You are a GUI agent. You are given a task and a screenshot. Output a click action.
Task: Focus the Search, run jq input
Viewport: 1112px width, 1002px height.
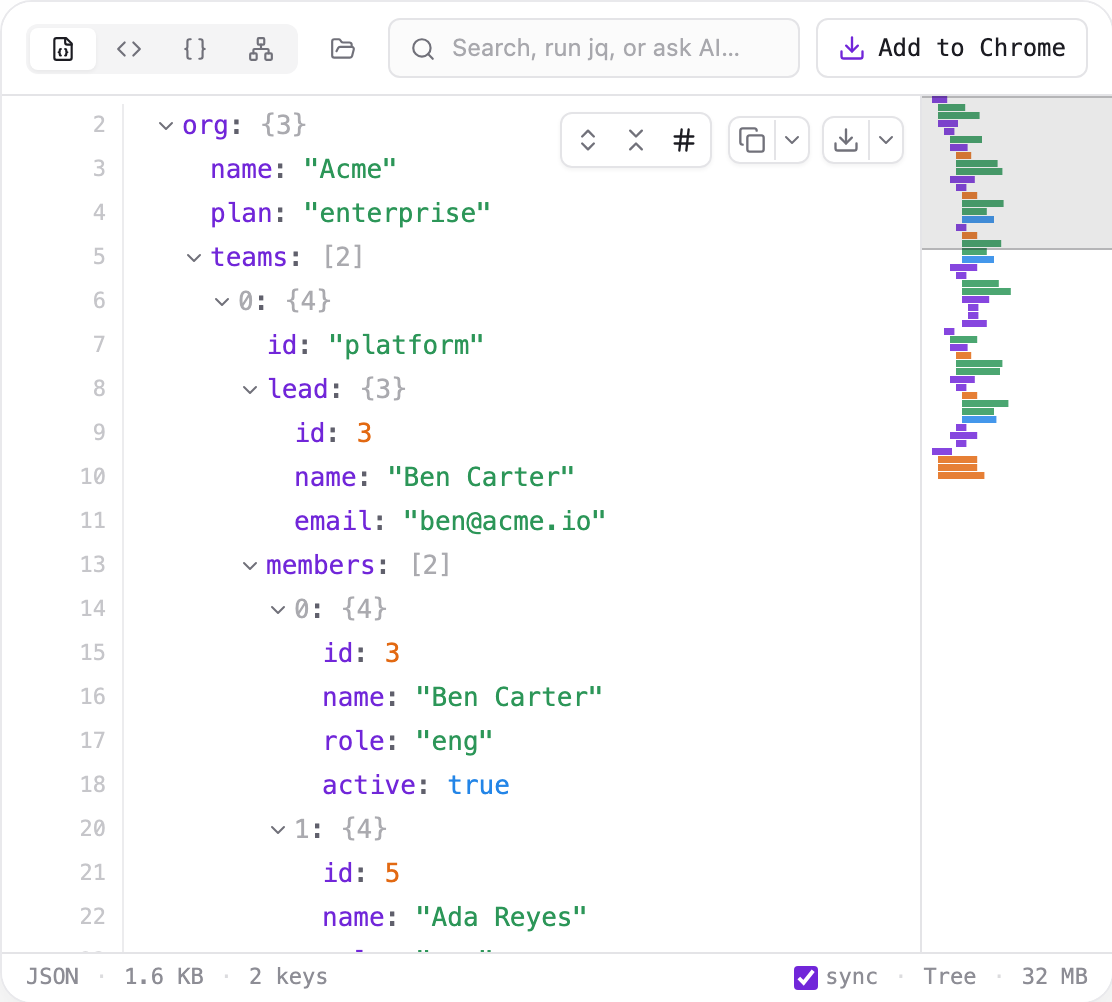(594, 48)
